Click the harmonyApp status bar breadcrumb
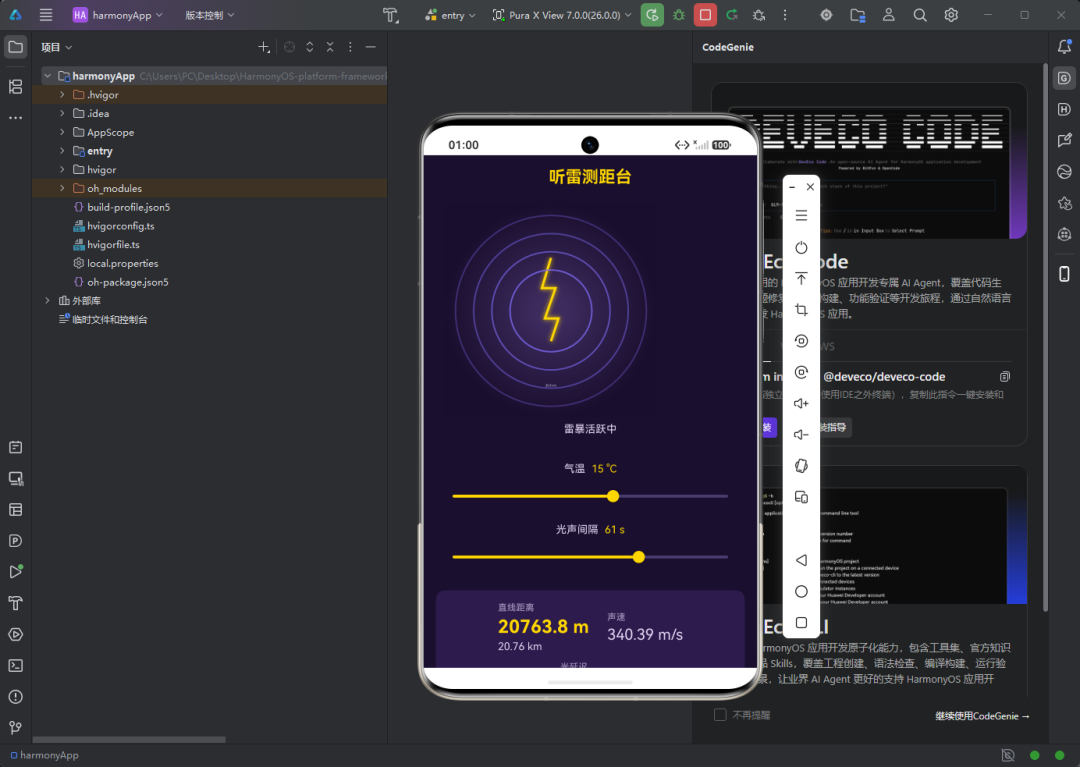1080x767 pixels. [x=45, y=755]
